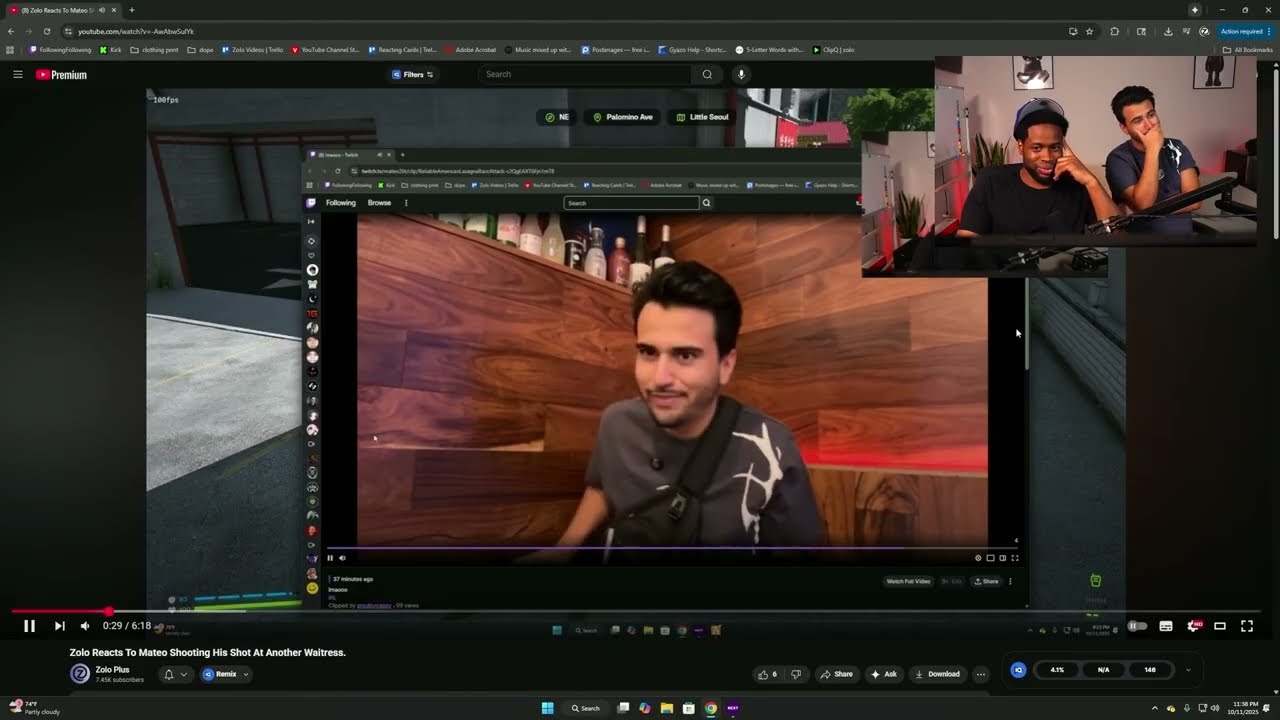
Task: Open the clothing print bookmark folder
Action: (153, 49)
